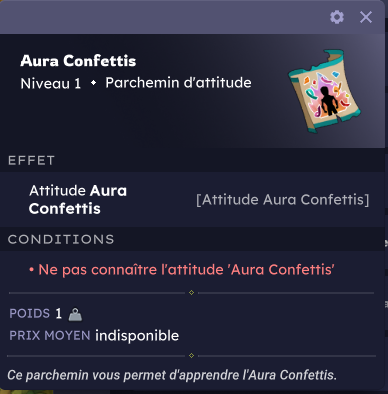
Task: Collapse the EFFET section header
Action: [x=192, y=160]
